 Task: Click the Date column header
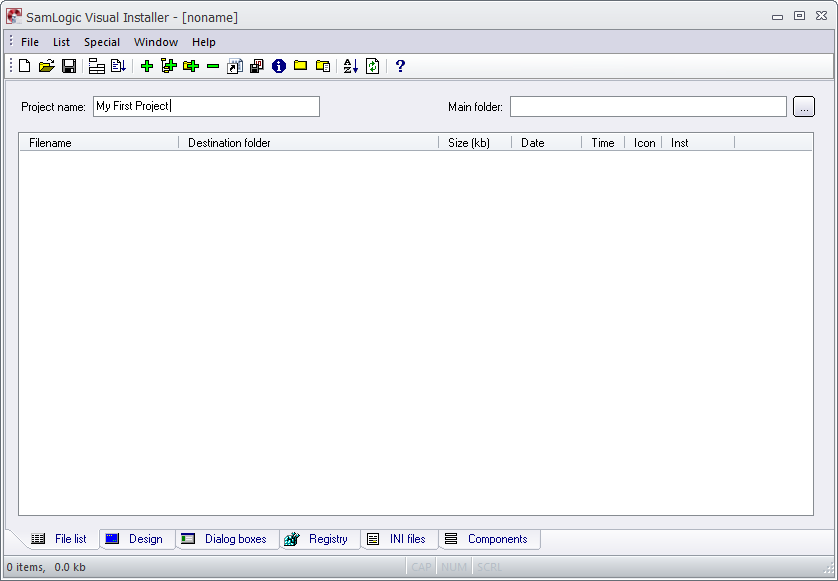click(547, 143)
